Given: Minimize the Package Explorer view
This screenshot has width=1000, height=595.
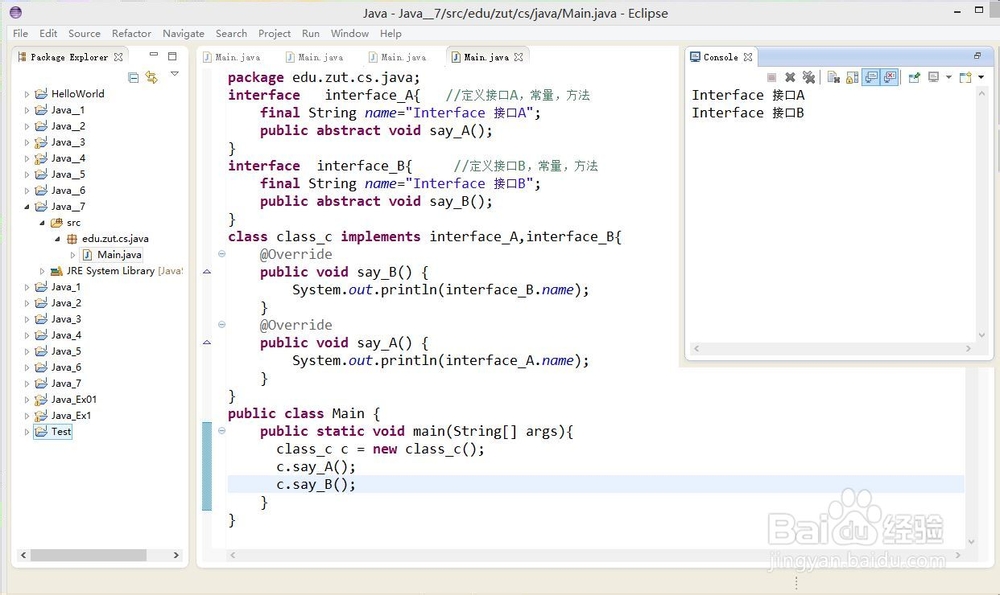Looking at the screenshot, I should (x=154, y=55).
